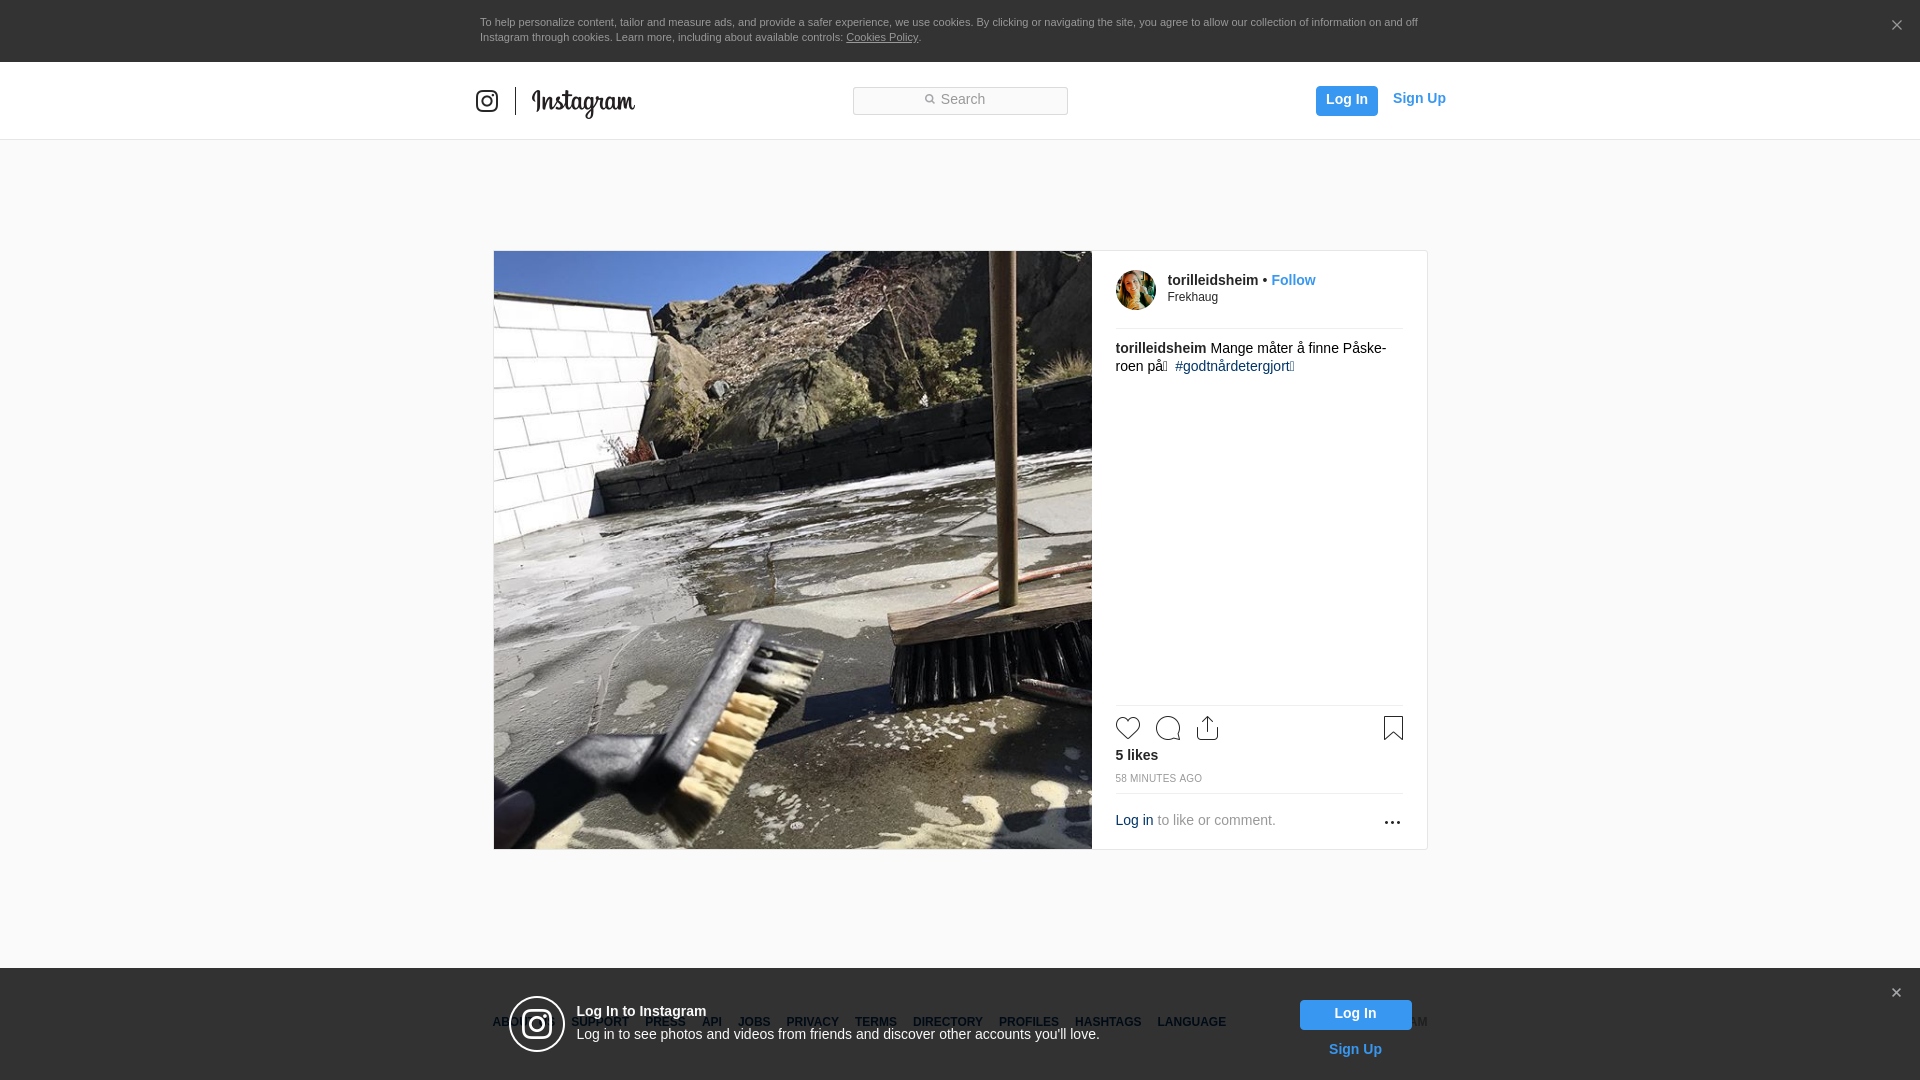Like the post with heart icon
Viewport: 1920px width, 1080px height.
click(1127, 728)
